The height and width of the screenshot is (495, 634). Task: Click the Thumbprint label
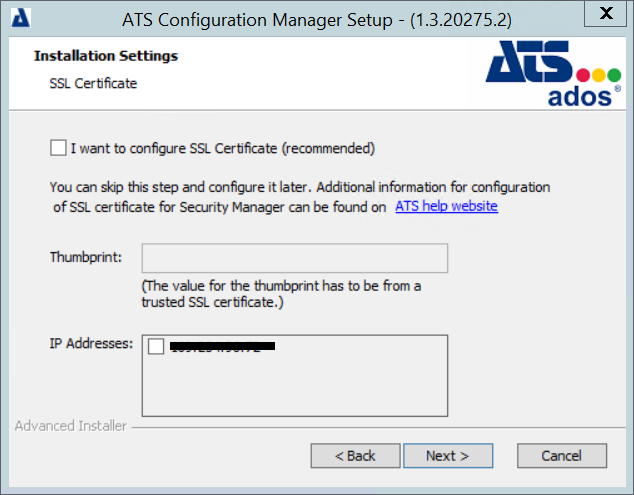pos(86,257)
